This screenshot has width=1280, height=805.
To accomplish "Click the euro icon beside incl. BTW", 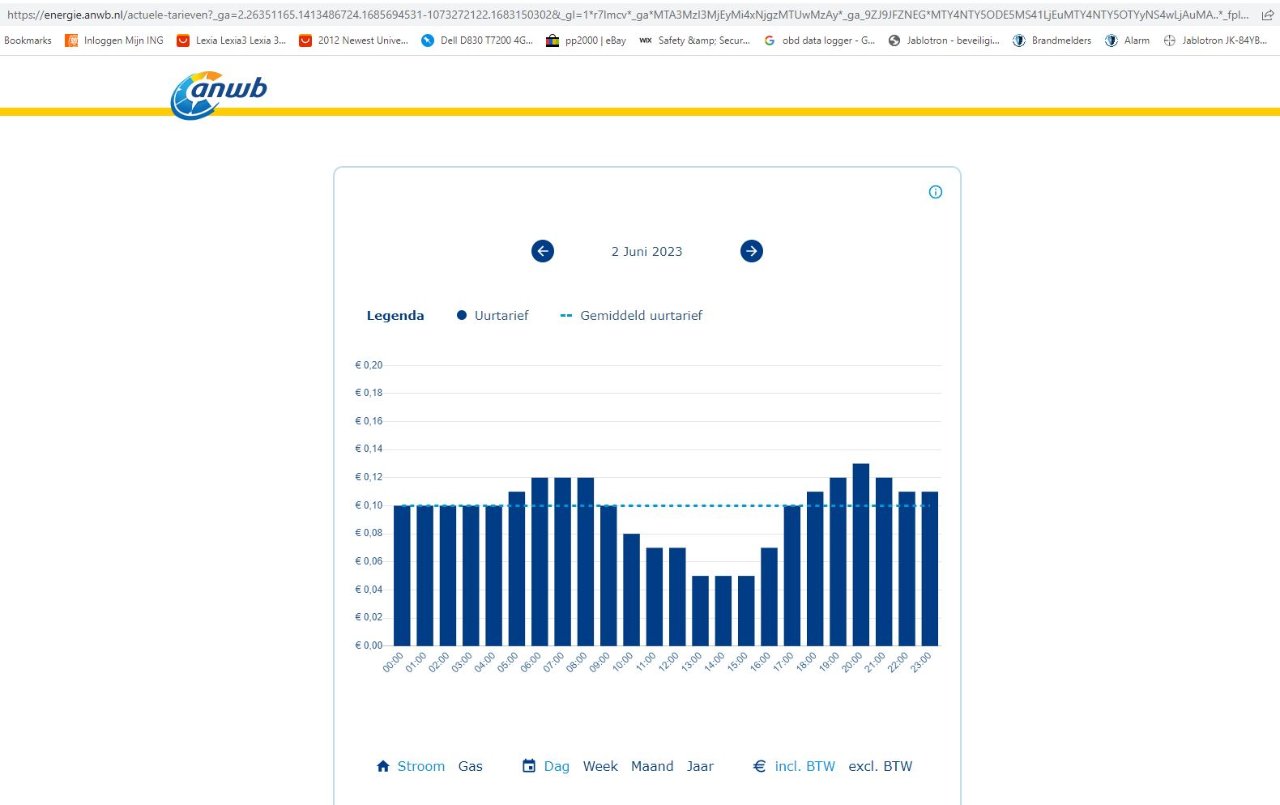I will [x=759, y=766].
